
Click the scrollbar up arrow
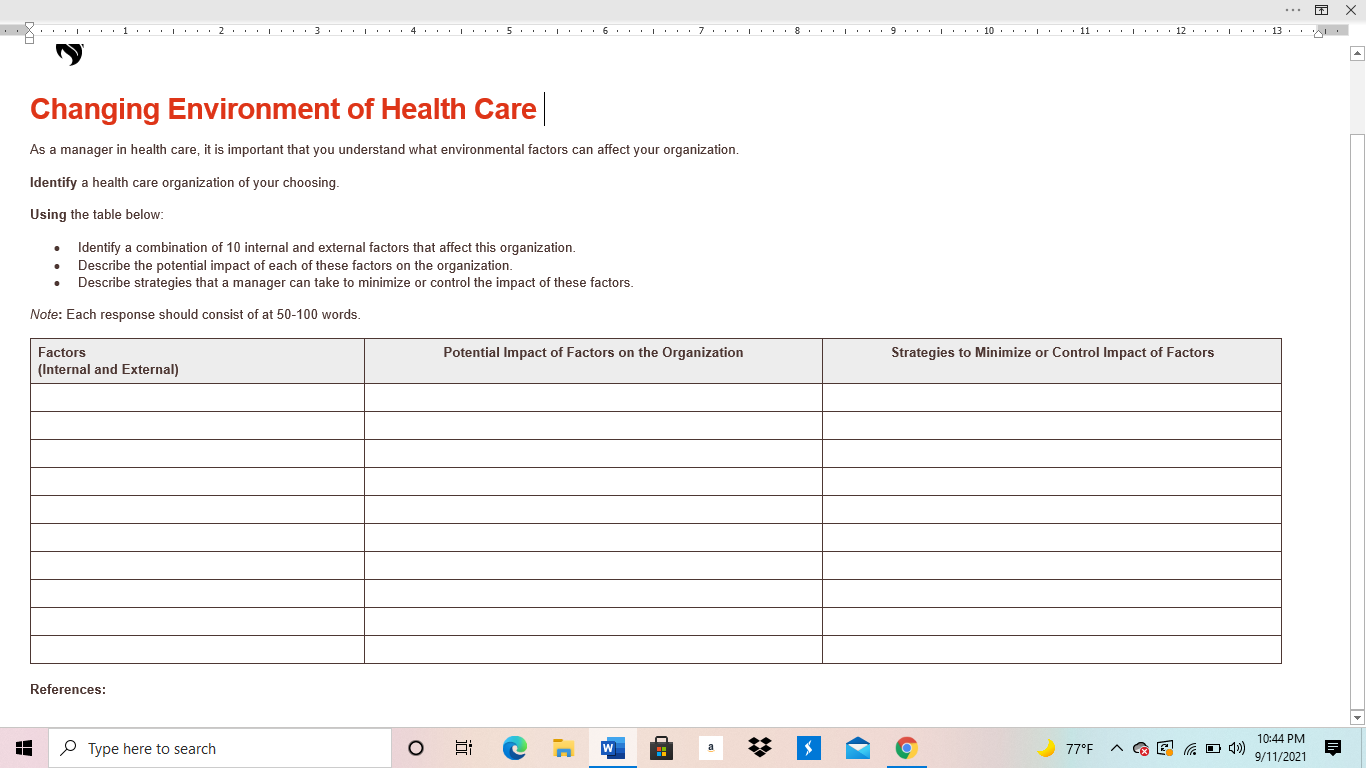pyautogui.click(x=1357, y=53)
